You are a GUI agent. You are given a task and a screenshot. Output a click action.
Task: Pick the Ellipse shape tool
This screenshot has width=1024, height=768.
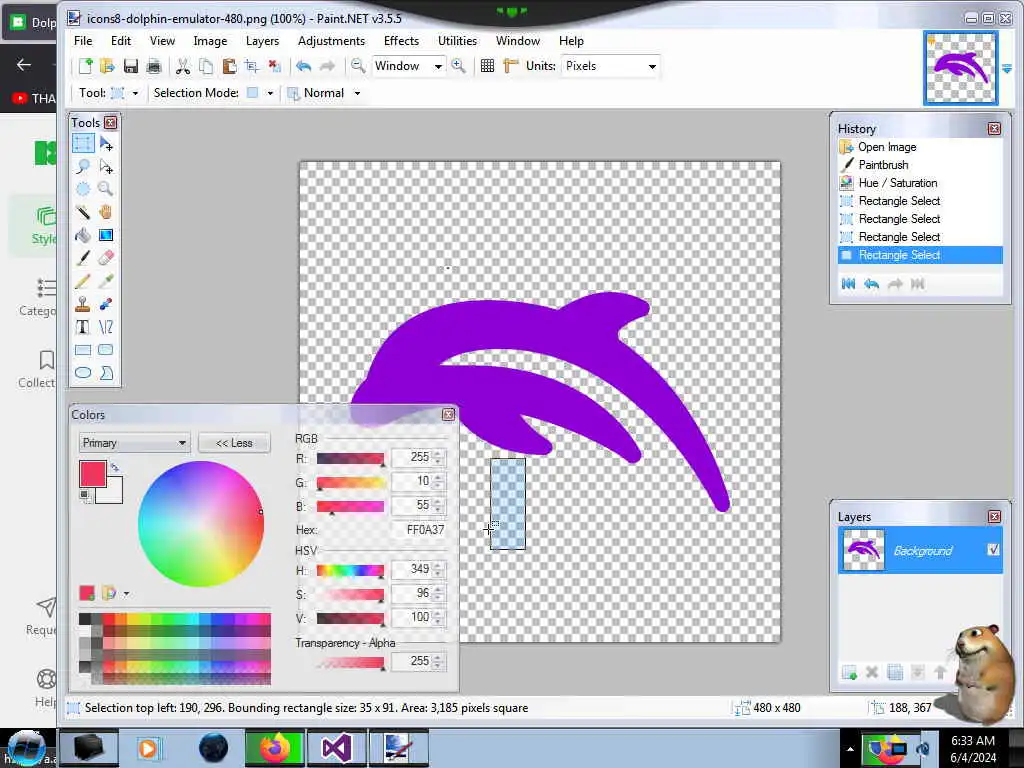(x=83, y=373)
